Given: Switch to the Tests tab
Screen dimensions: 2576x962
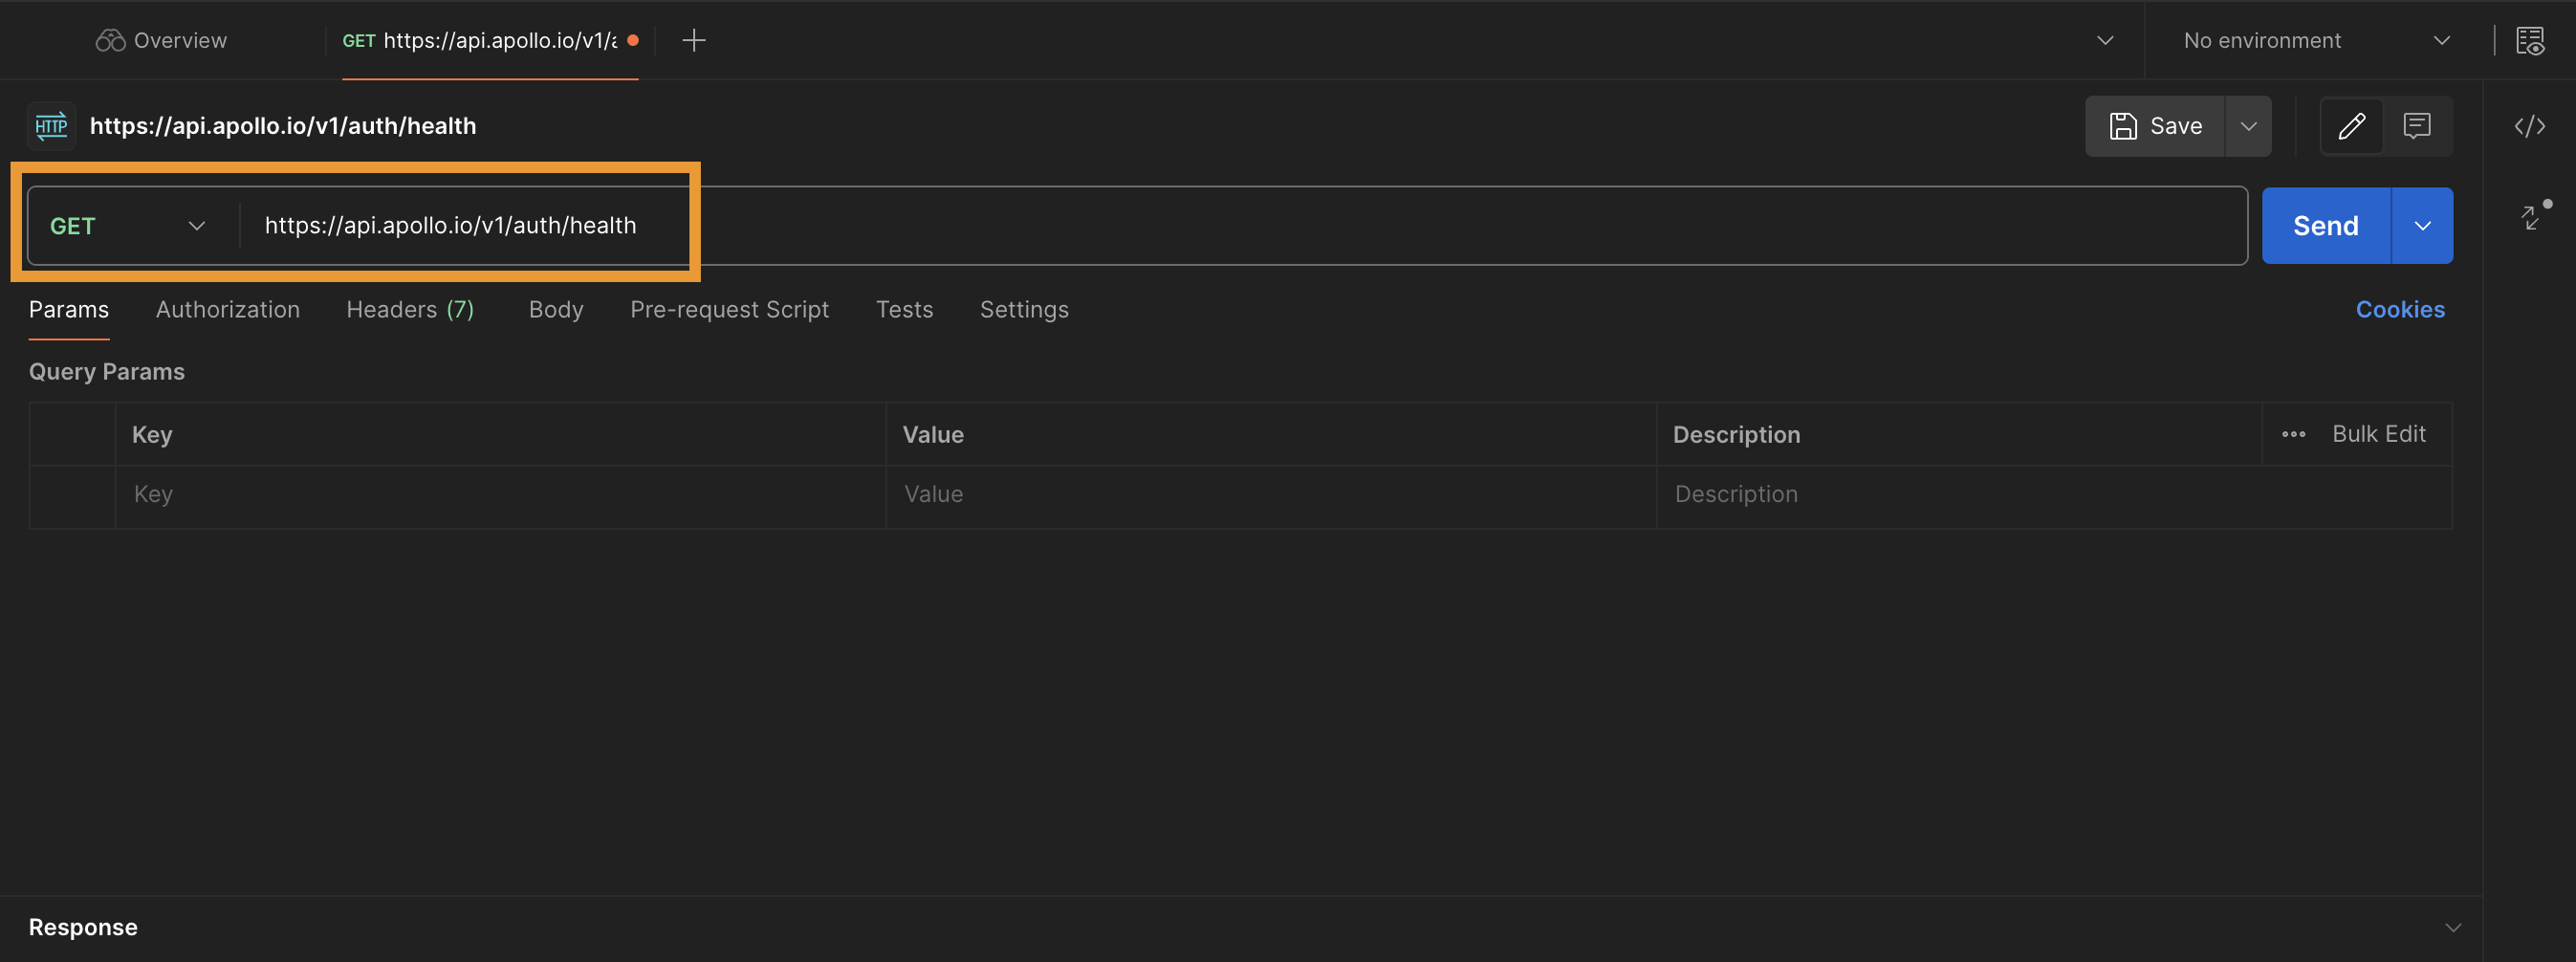Looking at the screenshot, I should 904,309.
